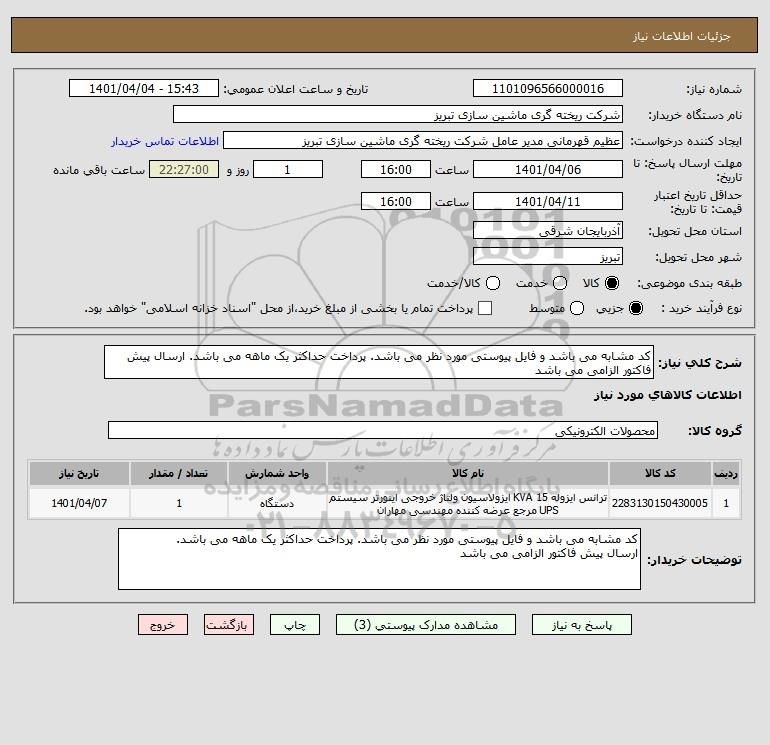The height and width of the screenshot is (745, 770).
Task: Click the price validity time field 16:00
Action: (x=396, y=201)
